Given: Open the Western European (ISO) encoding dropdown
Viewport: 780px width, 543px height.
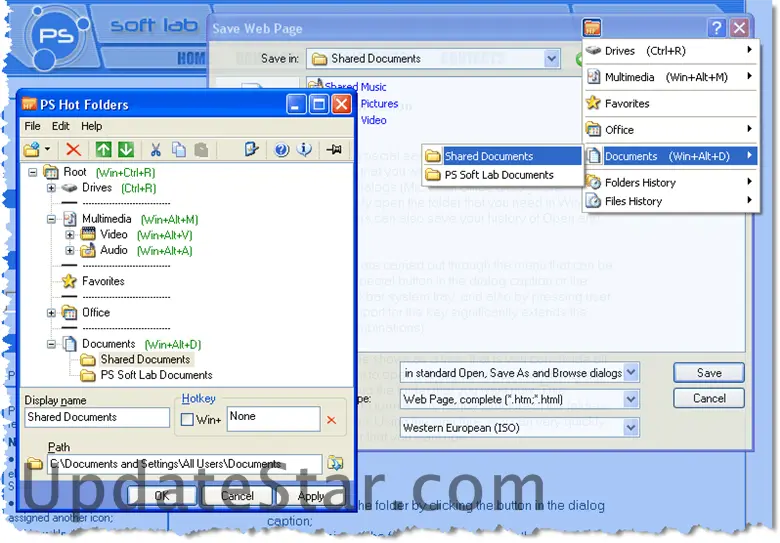Looking at the screenshot, I should click(x=631, y=428).
